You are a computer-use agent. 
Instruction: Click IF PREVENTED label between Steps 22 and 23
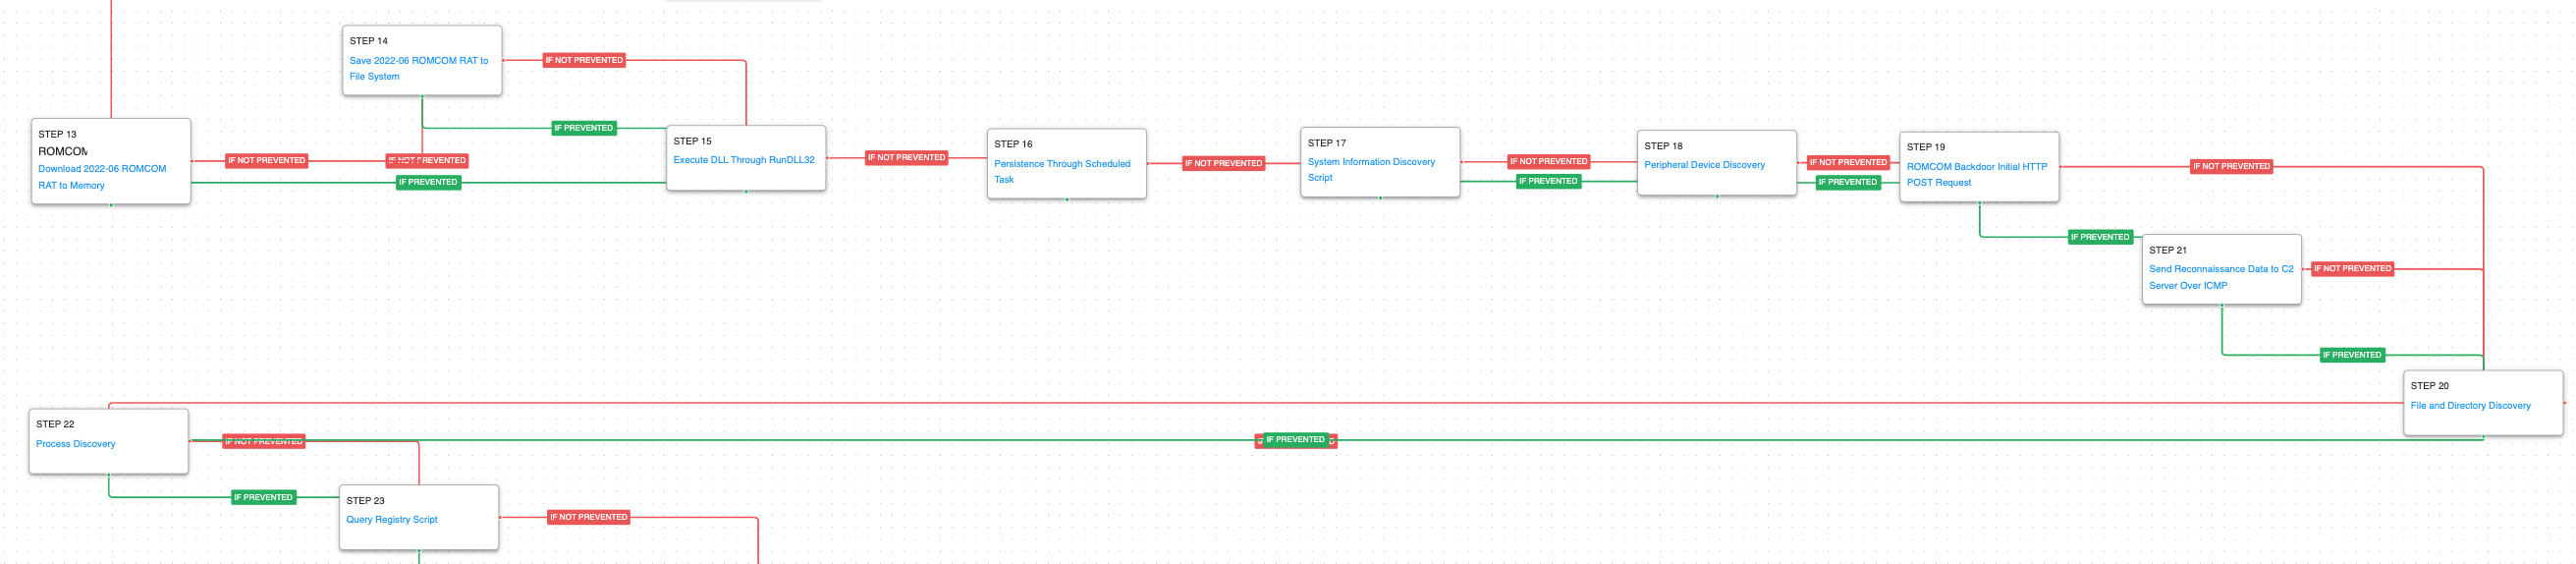coord(263,498)
